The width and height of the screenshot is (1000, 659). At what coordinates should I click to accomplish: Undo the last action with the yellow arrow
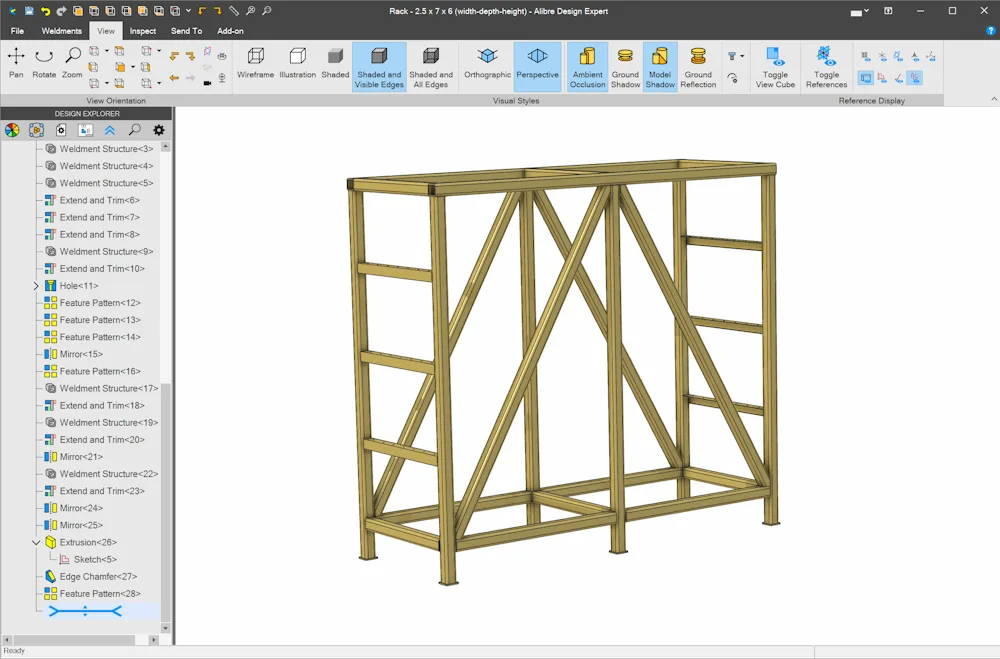click(45, 11)
